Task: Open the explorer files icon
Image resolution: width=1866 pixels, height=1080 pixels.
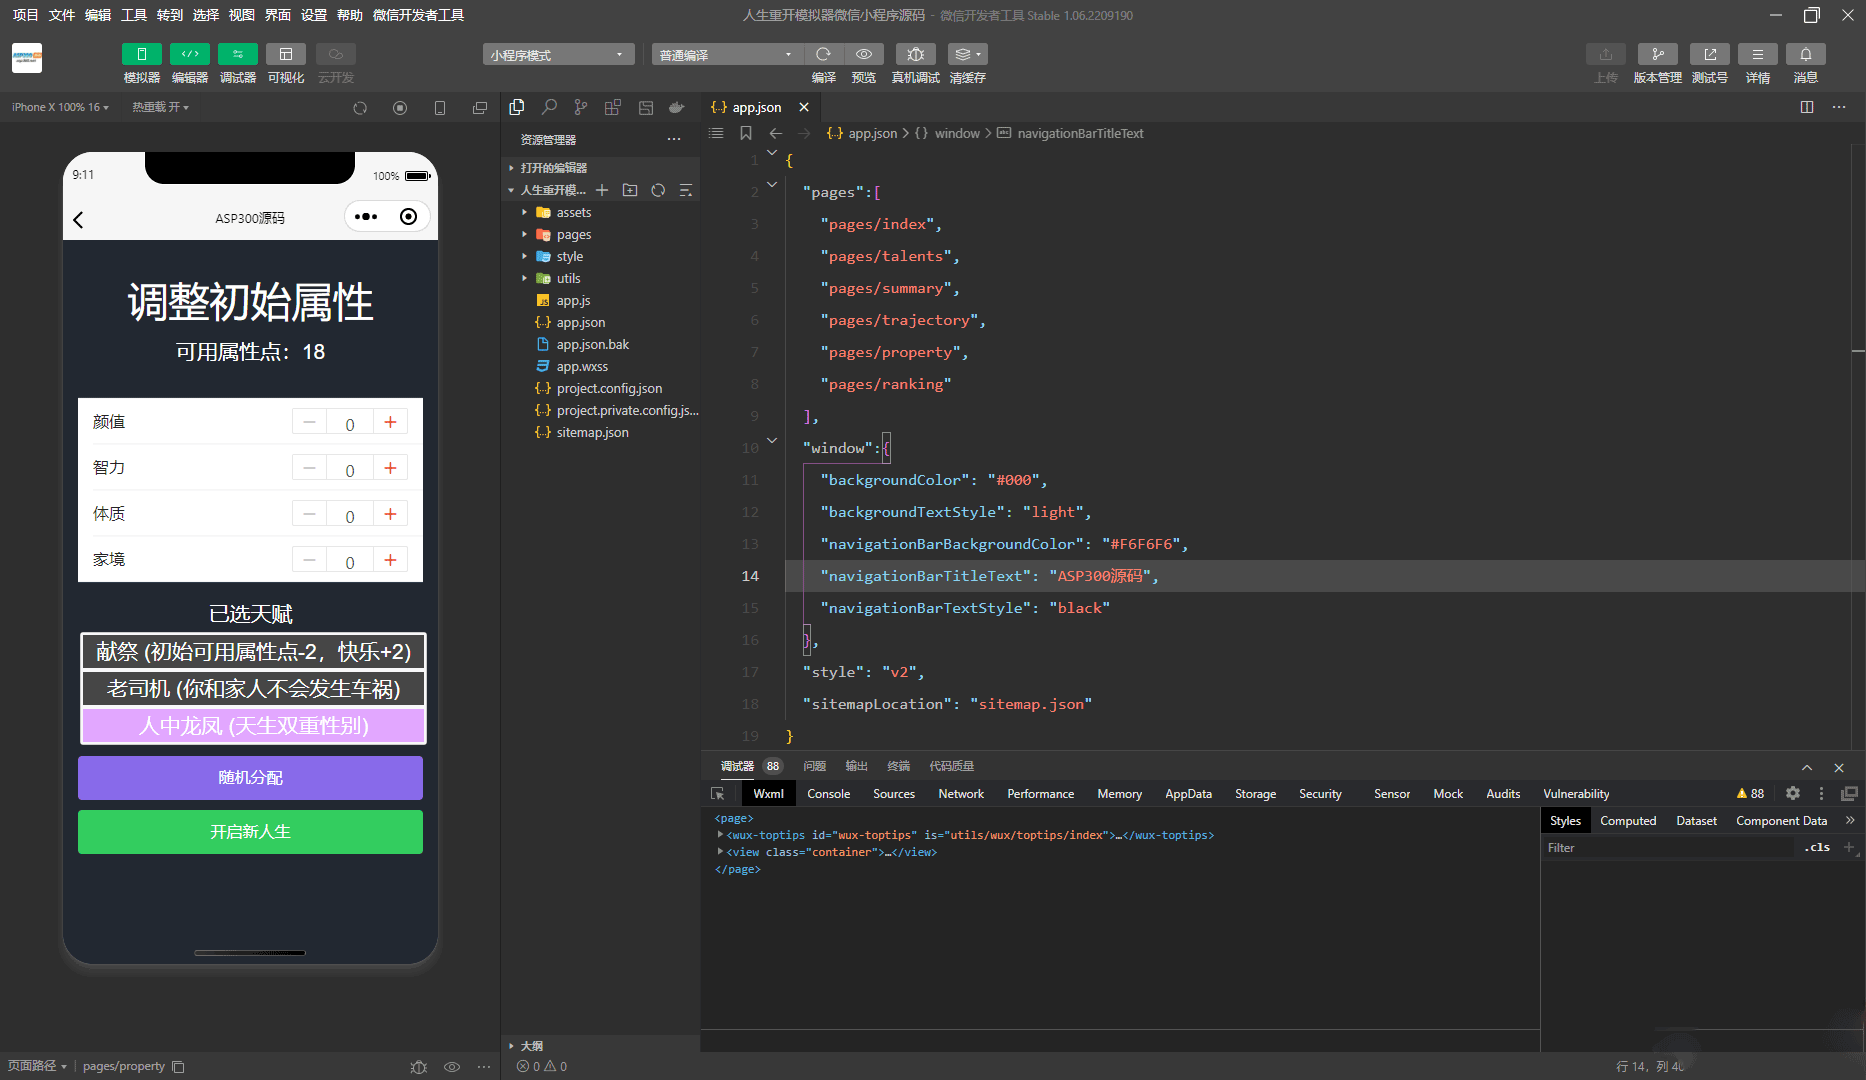Action: pyautogui.click(x=517, y=107)
